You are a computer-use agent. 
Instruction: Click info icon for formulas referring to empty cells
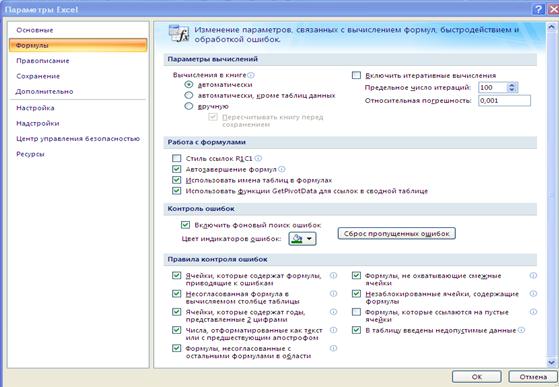click(533, 312)
